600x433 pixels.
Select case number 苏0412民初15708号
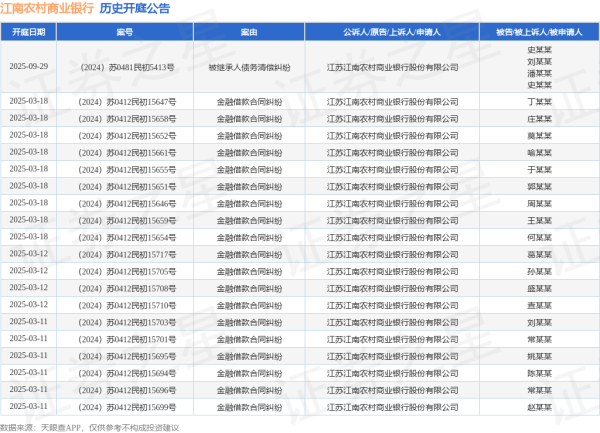127,288
